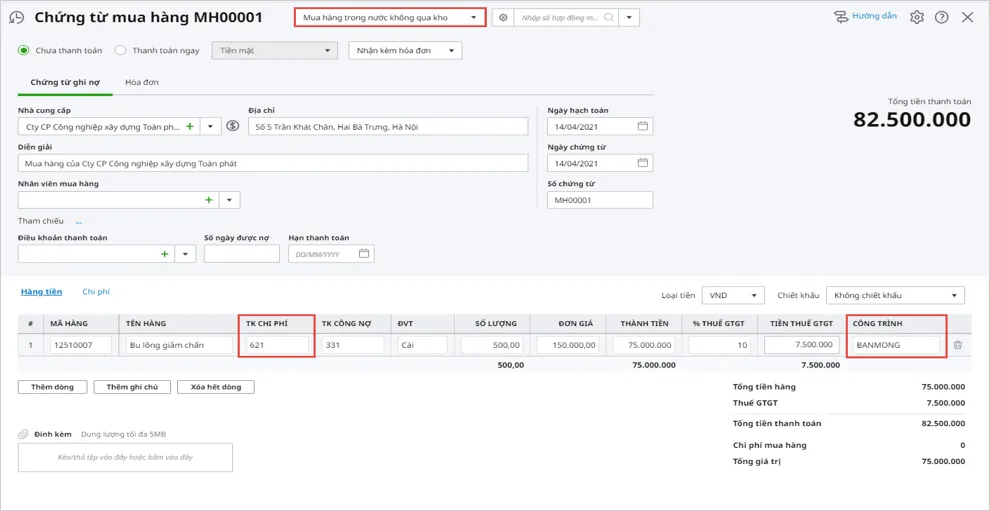Screen dimensions: 990x511
Task: Click the contract search magnifier icon
Action: (608, 18)
